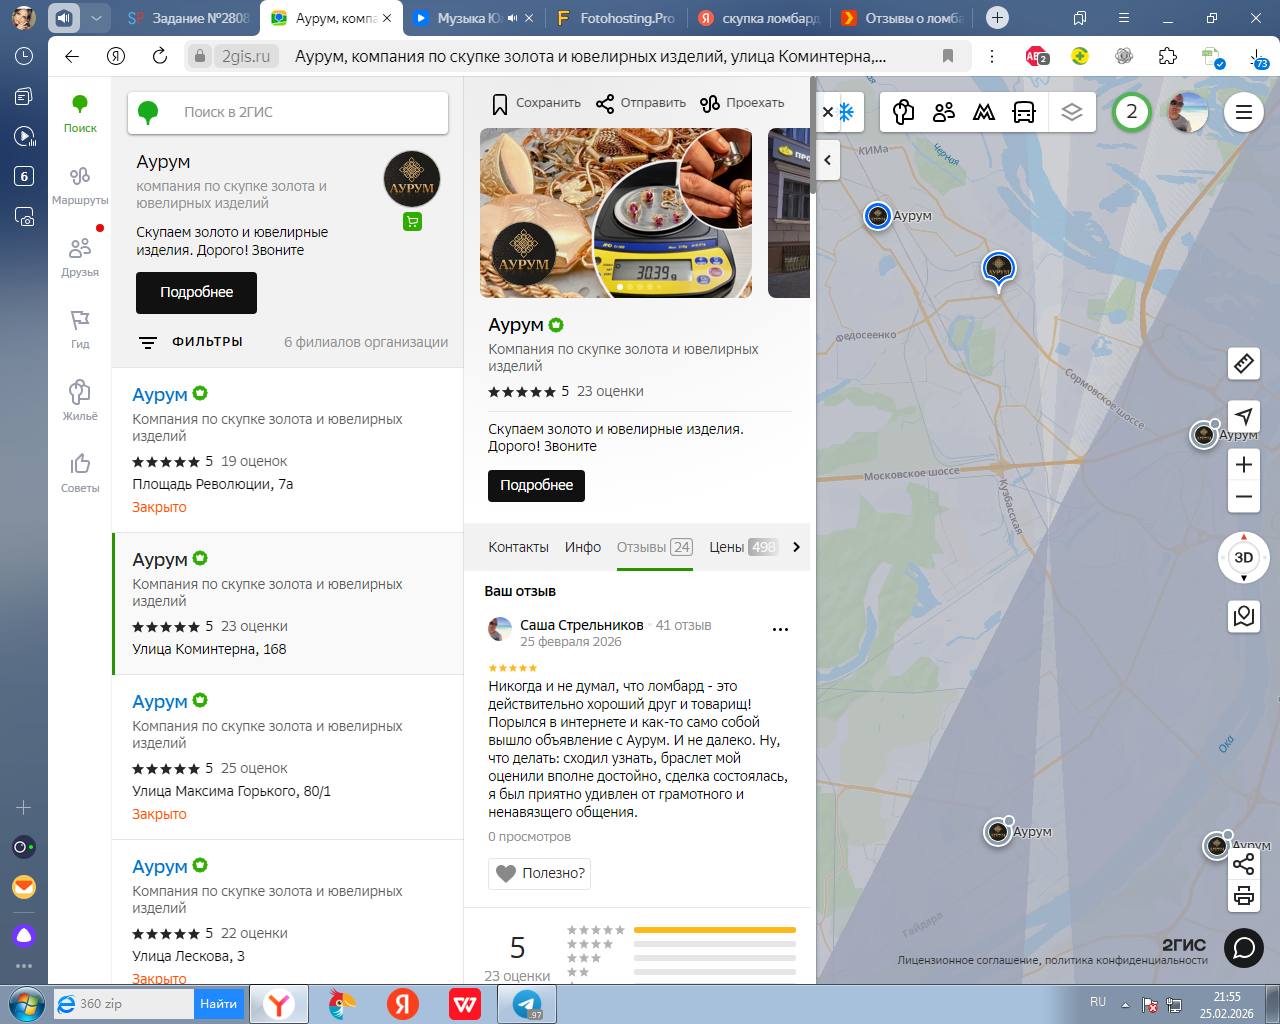Click the map pin marker button
This screenshot has height=1024, width=1280.
[x=1244, y=616]
